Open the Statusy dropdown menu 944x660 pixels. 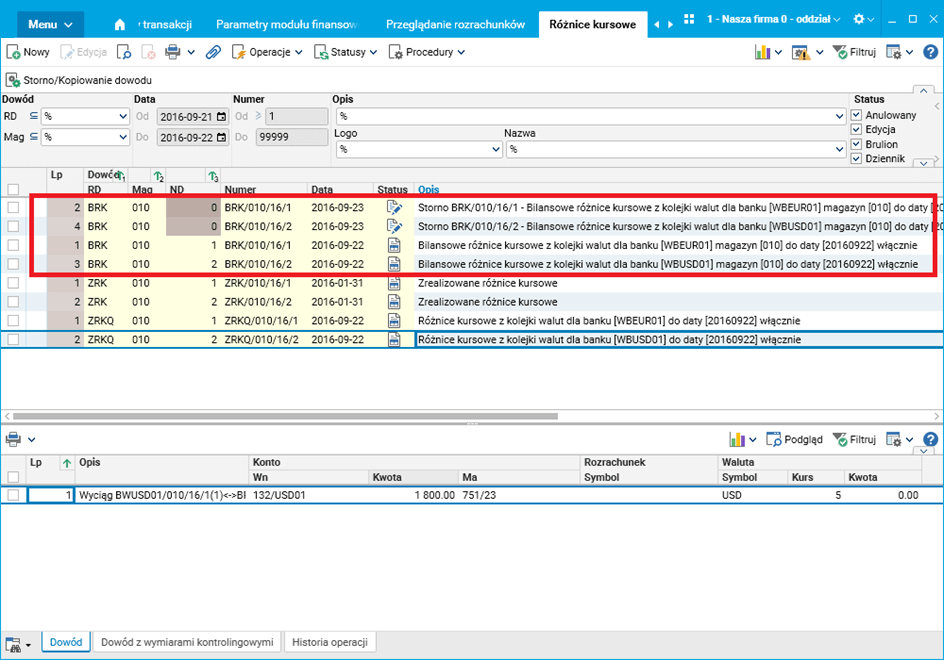[x=346, y=52]
